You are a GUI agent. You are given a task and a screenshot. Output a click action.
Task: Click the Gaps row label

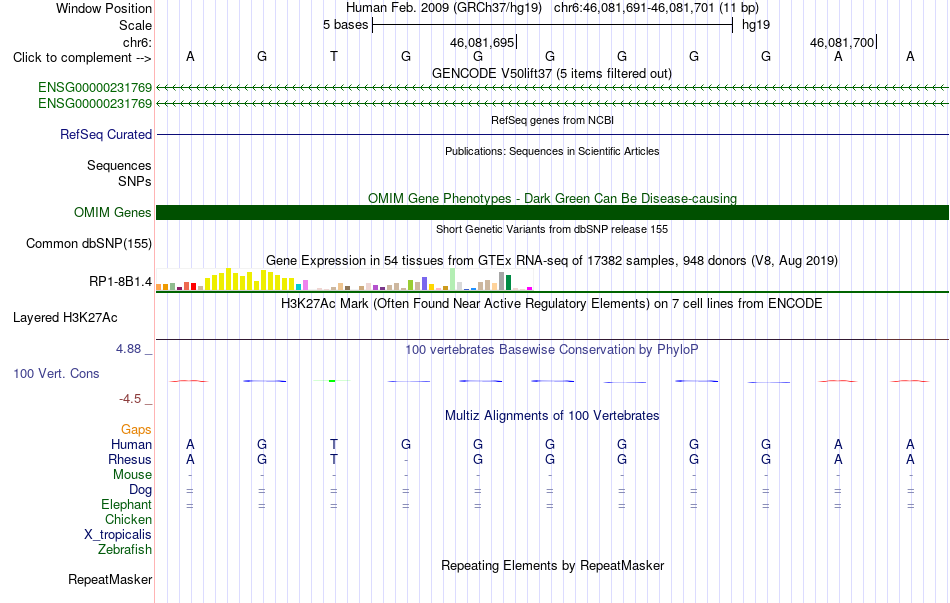click(x=136, y=429)
